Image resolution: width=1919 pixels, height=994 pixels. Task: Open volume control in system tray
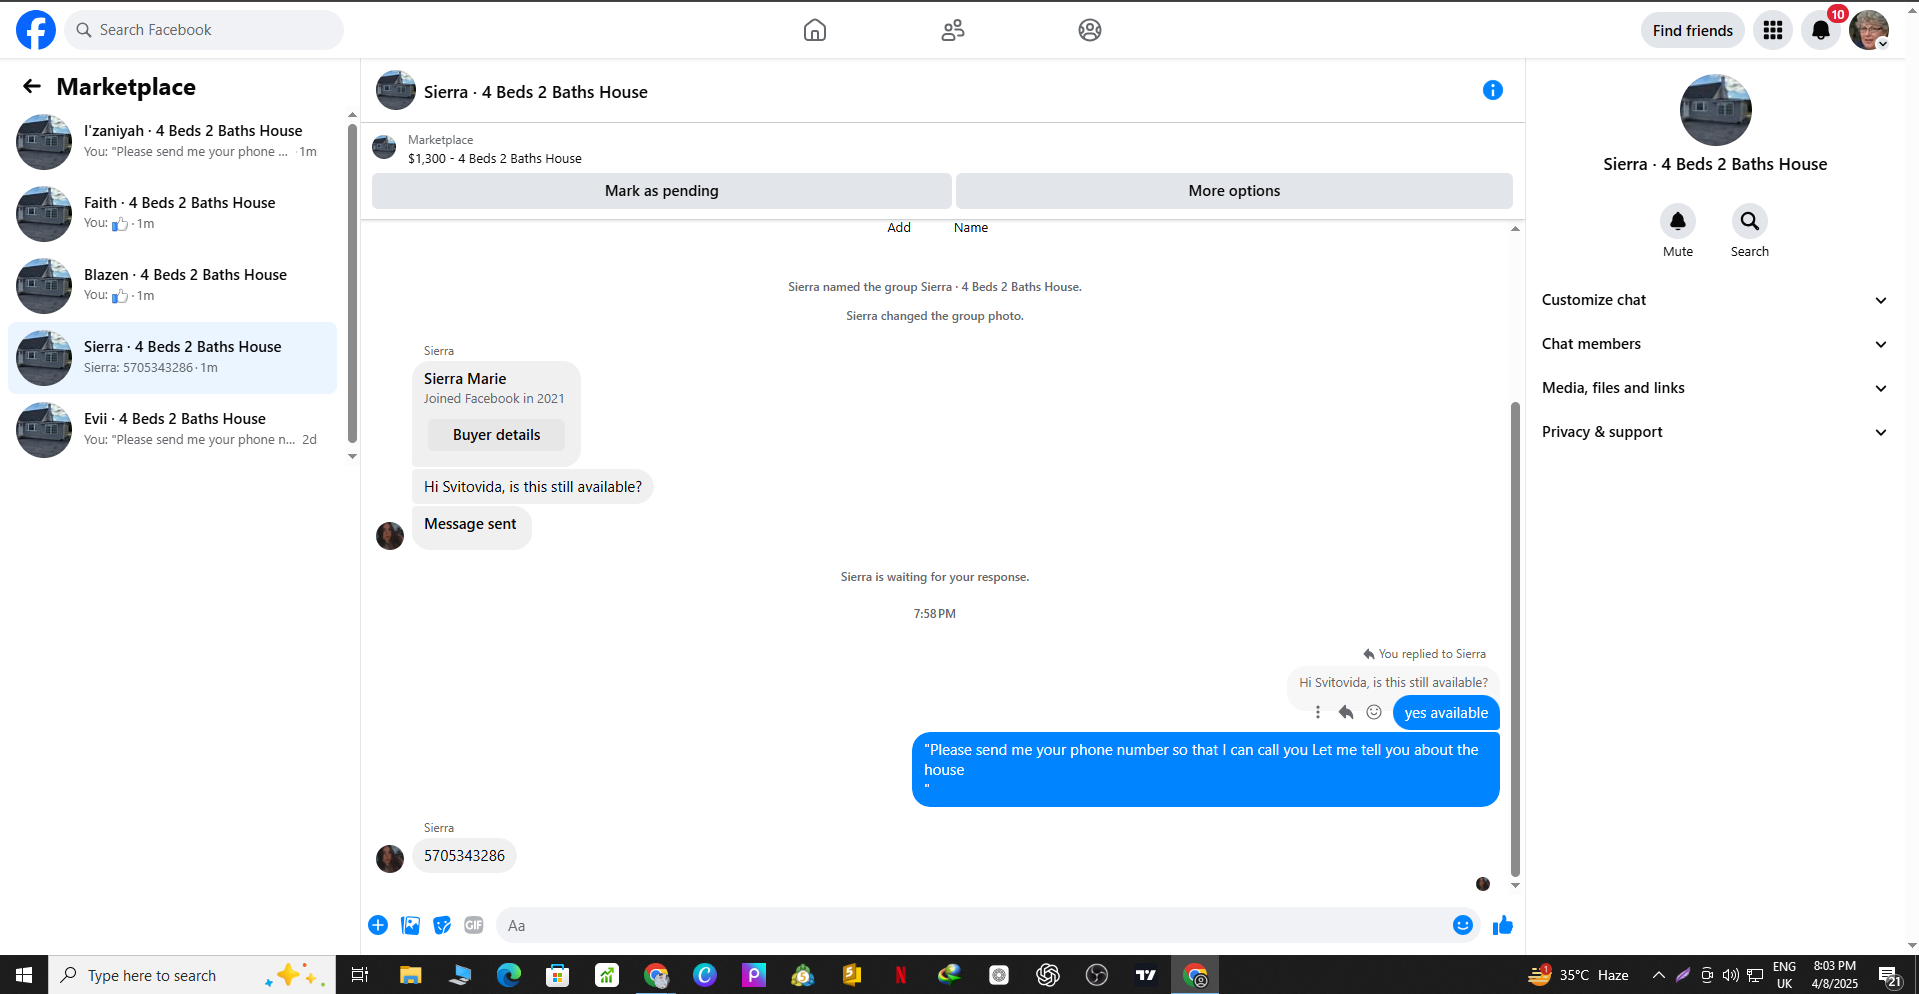(x=1730, y=975)
